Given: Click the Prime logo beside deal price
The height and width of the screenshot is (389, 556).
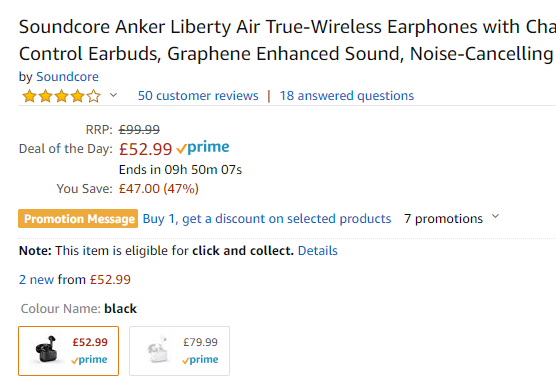Looking at the screenshot, I should coord(203,148).
